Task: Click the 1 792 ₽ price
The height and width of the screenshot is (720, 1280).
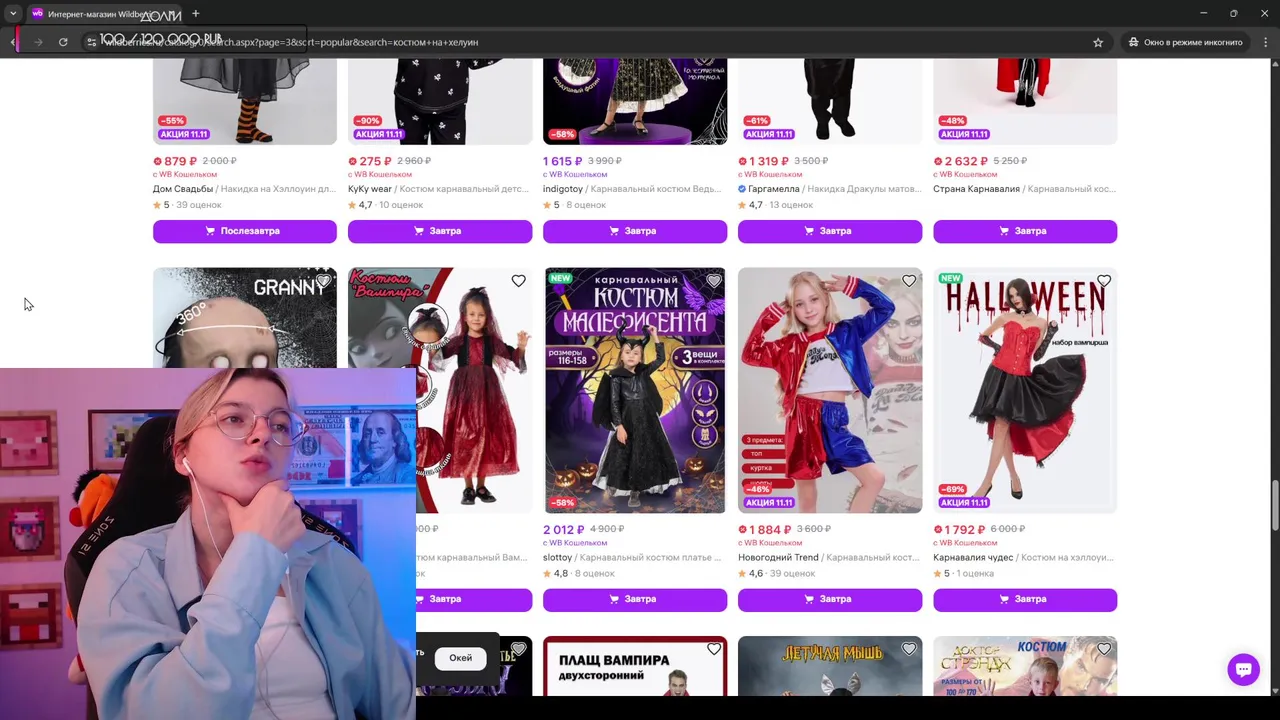Action: [x=964, y=529]
